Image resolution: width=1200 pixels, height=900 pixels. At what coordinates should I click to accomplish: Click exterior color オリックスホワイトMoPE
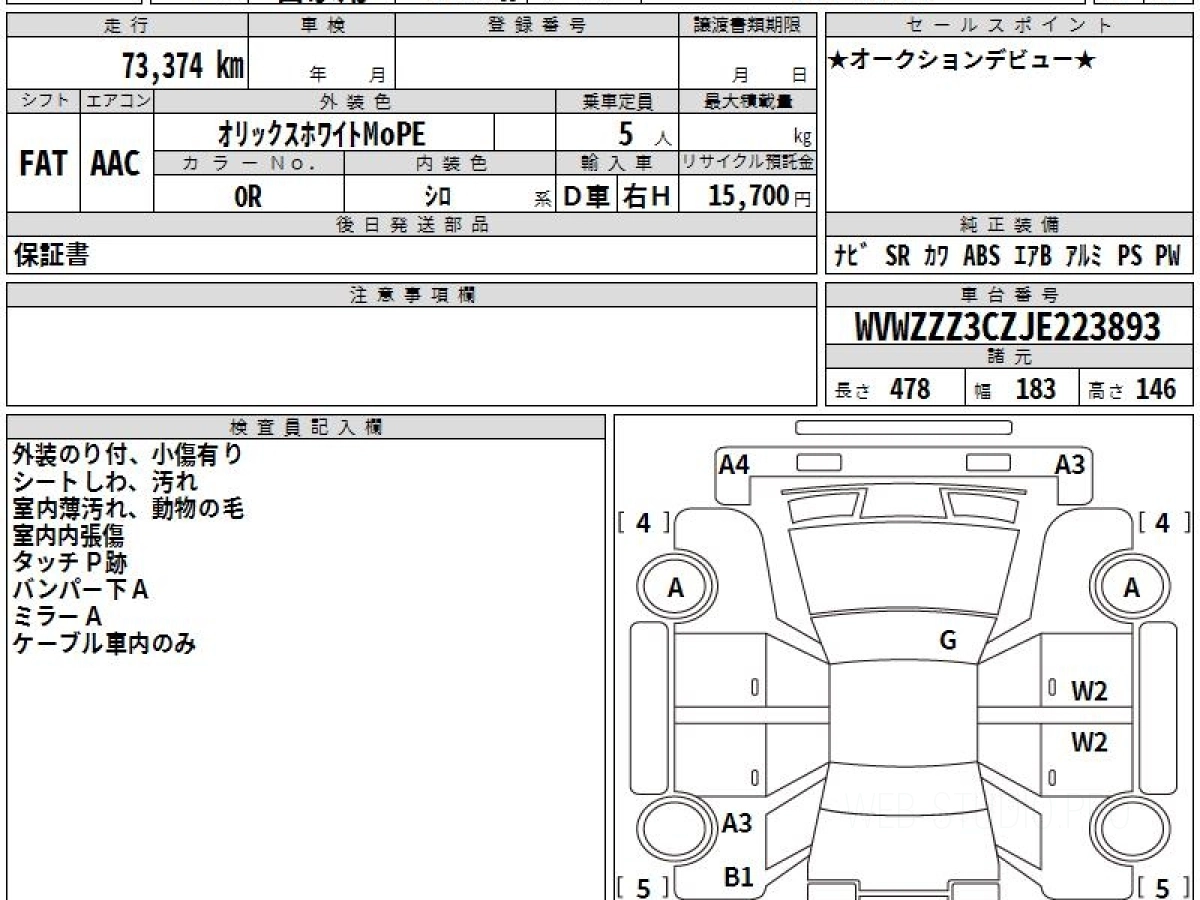tap(322, 133)
